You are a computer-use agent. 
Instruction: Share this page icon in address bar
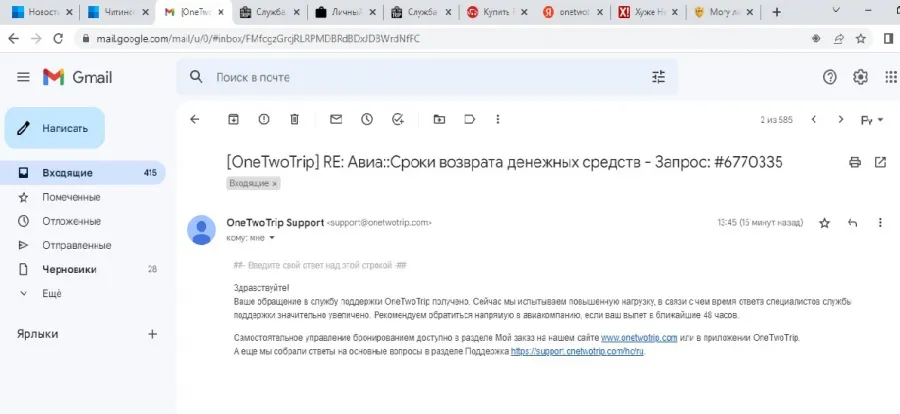point(839,38)
